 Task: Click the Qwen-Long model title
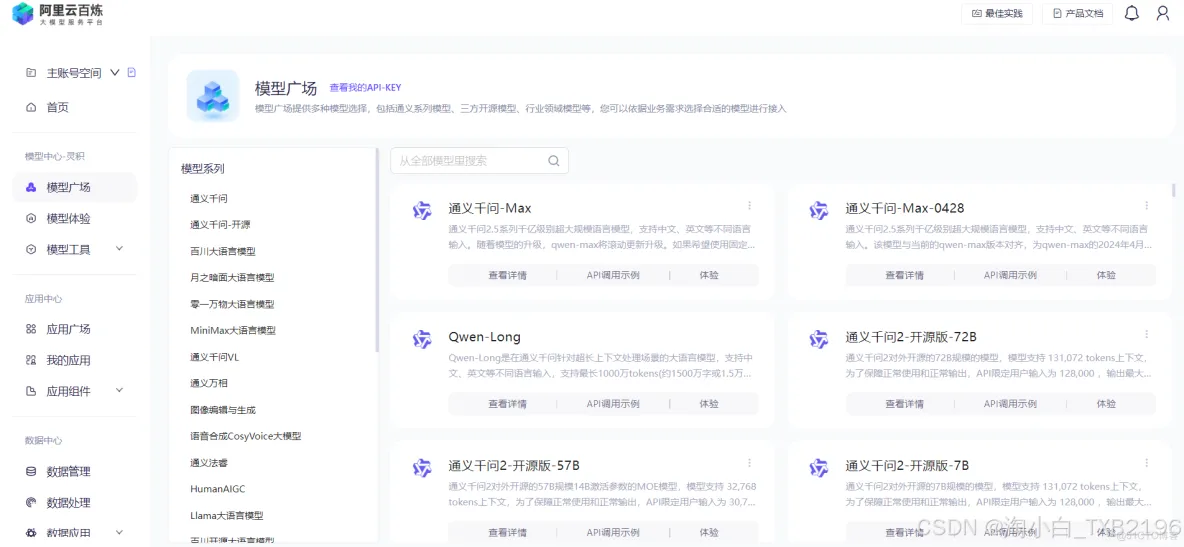point(485,337)
